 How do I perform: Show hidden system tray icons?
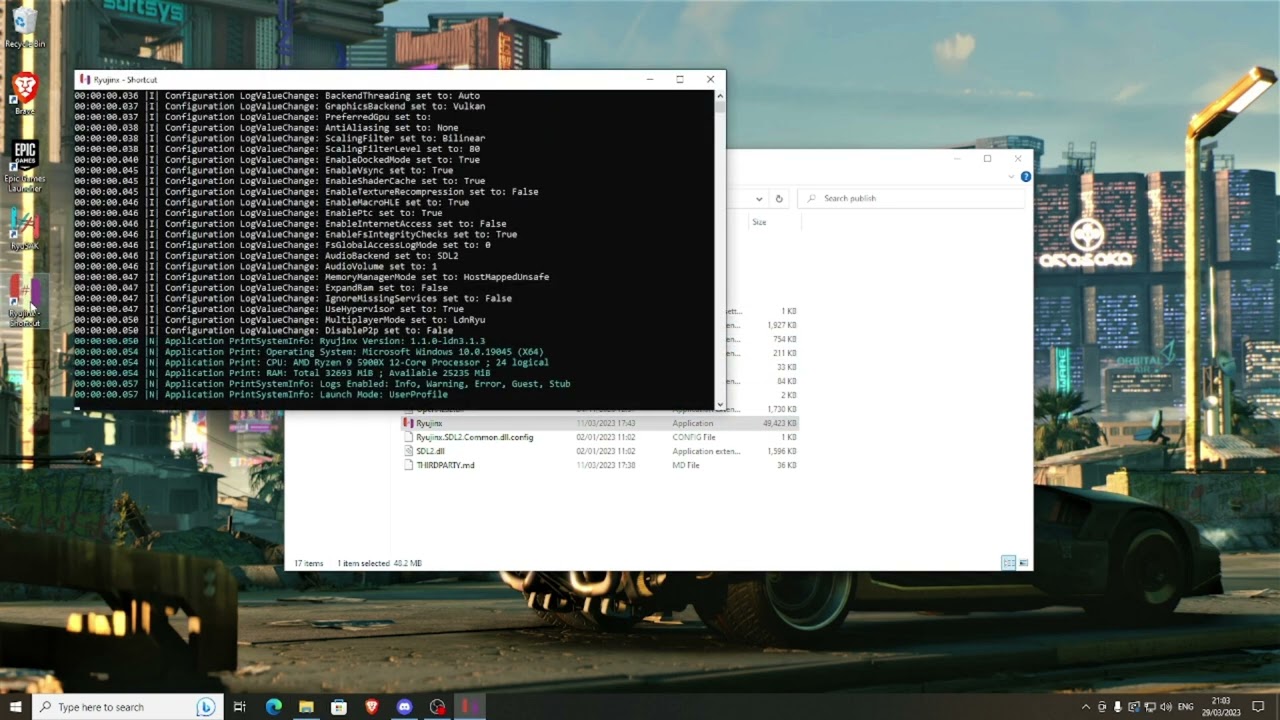click(1086, 707)
